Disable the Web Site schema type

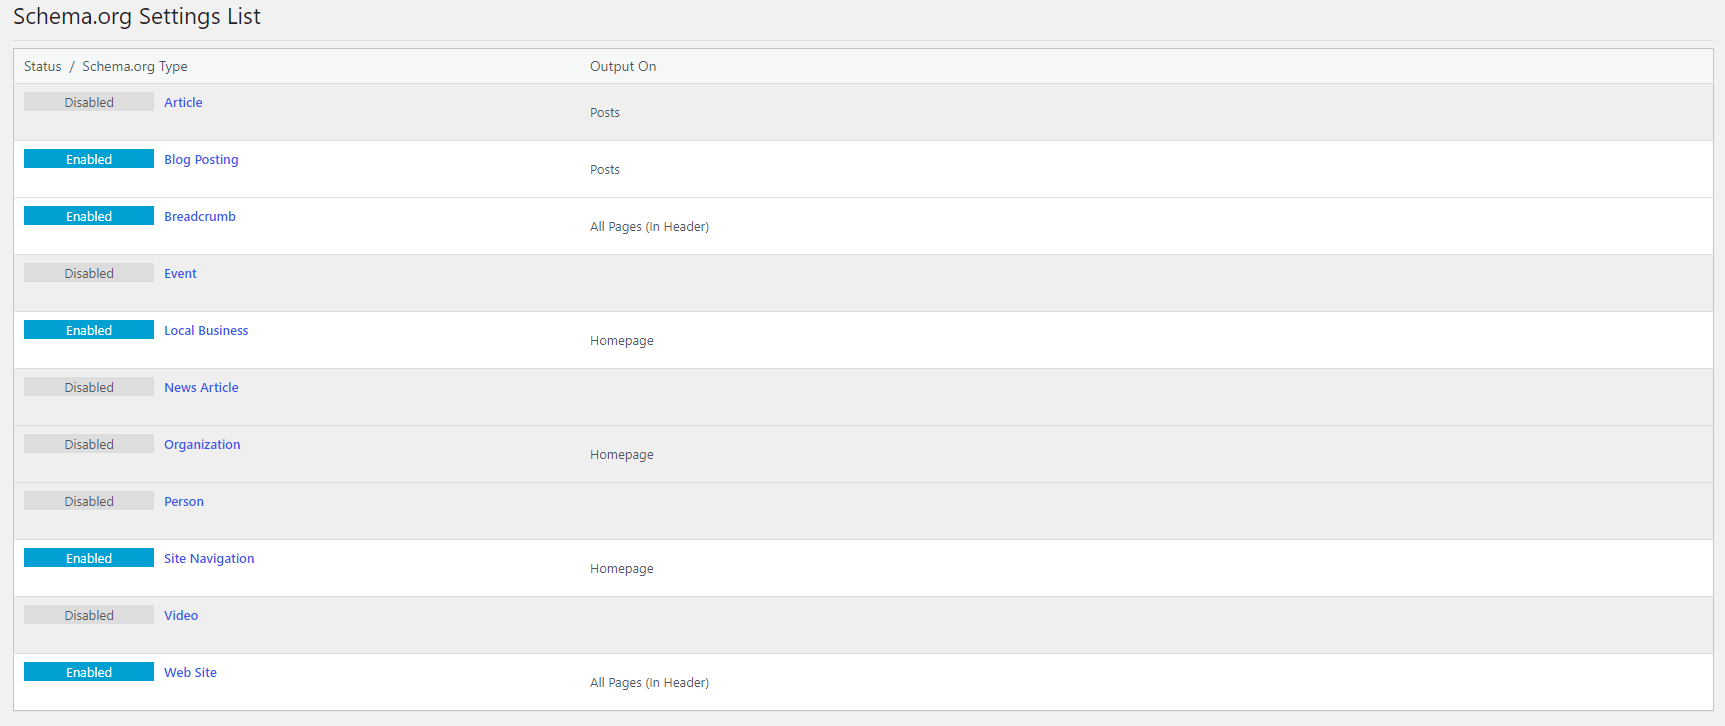pos(88,671)
